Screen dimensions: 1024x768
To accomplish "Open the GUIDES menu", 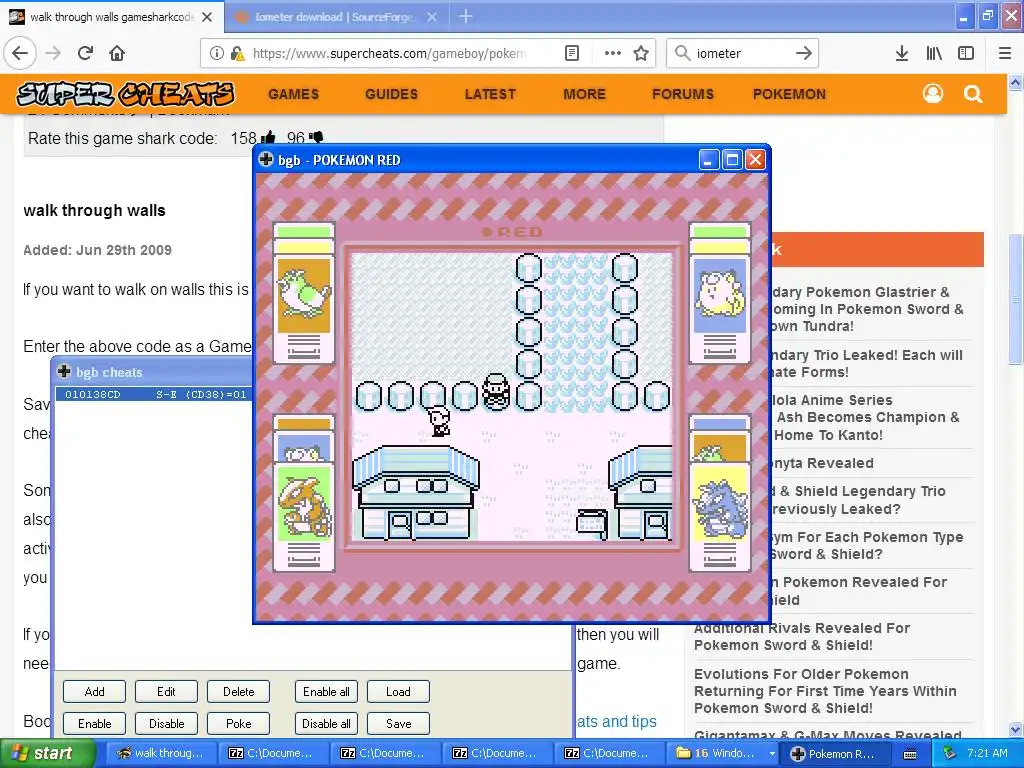I will point(391,94).
